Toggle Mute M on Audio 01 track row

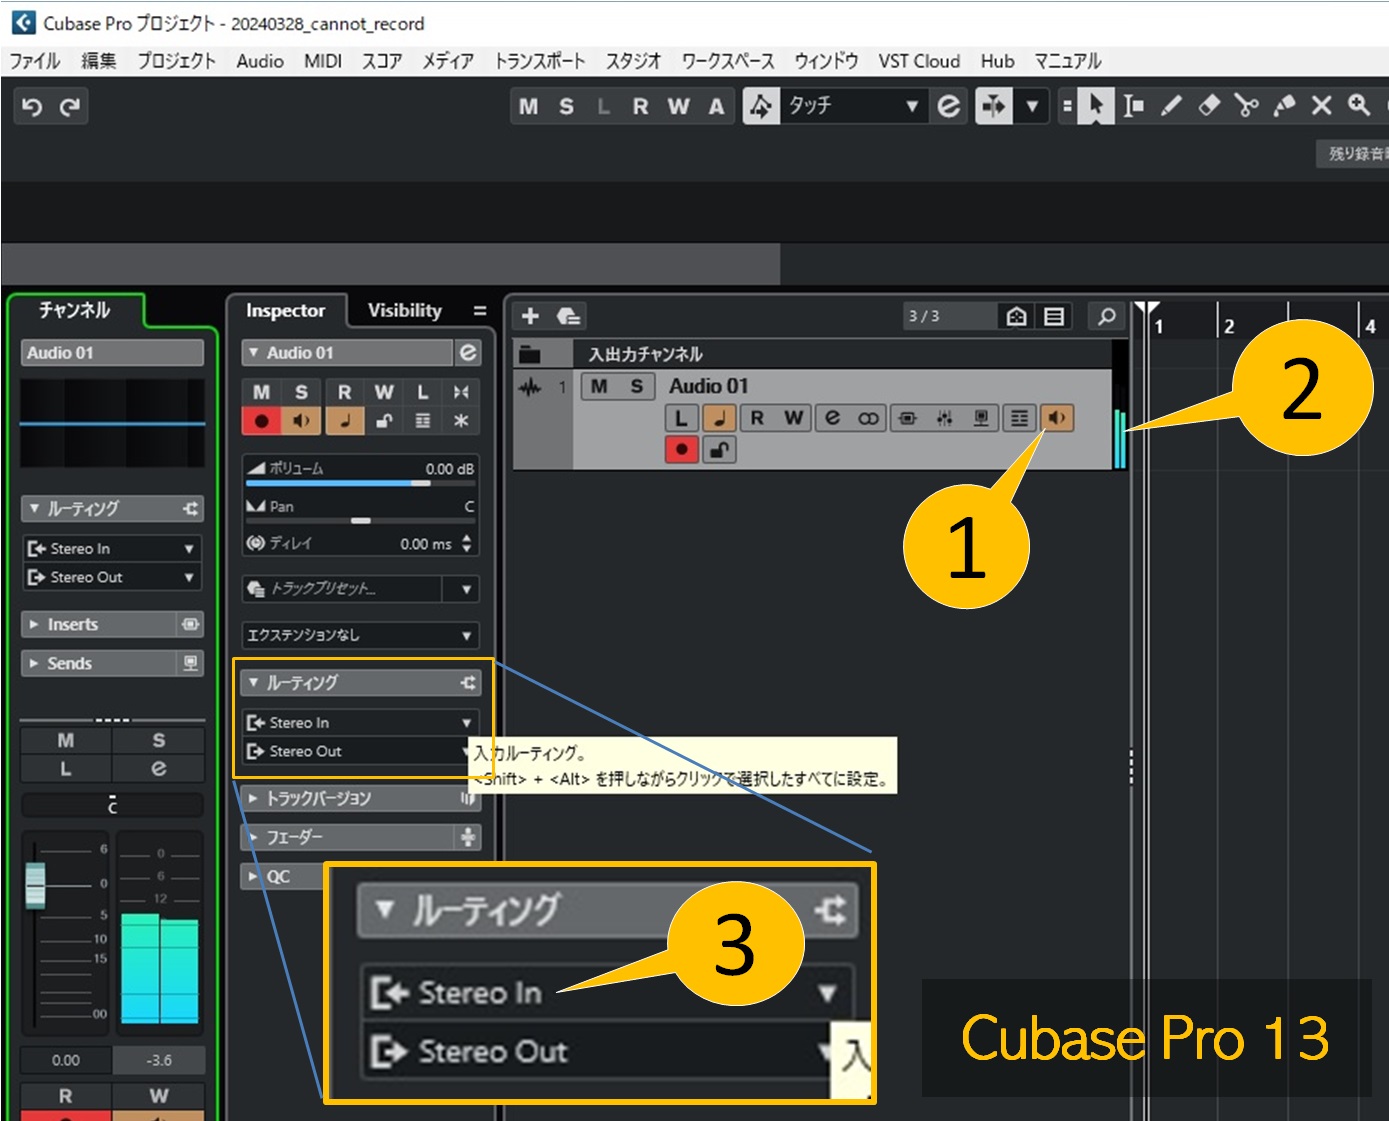(x=599, y=386)
